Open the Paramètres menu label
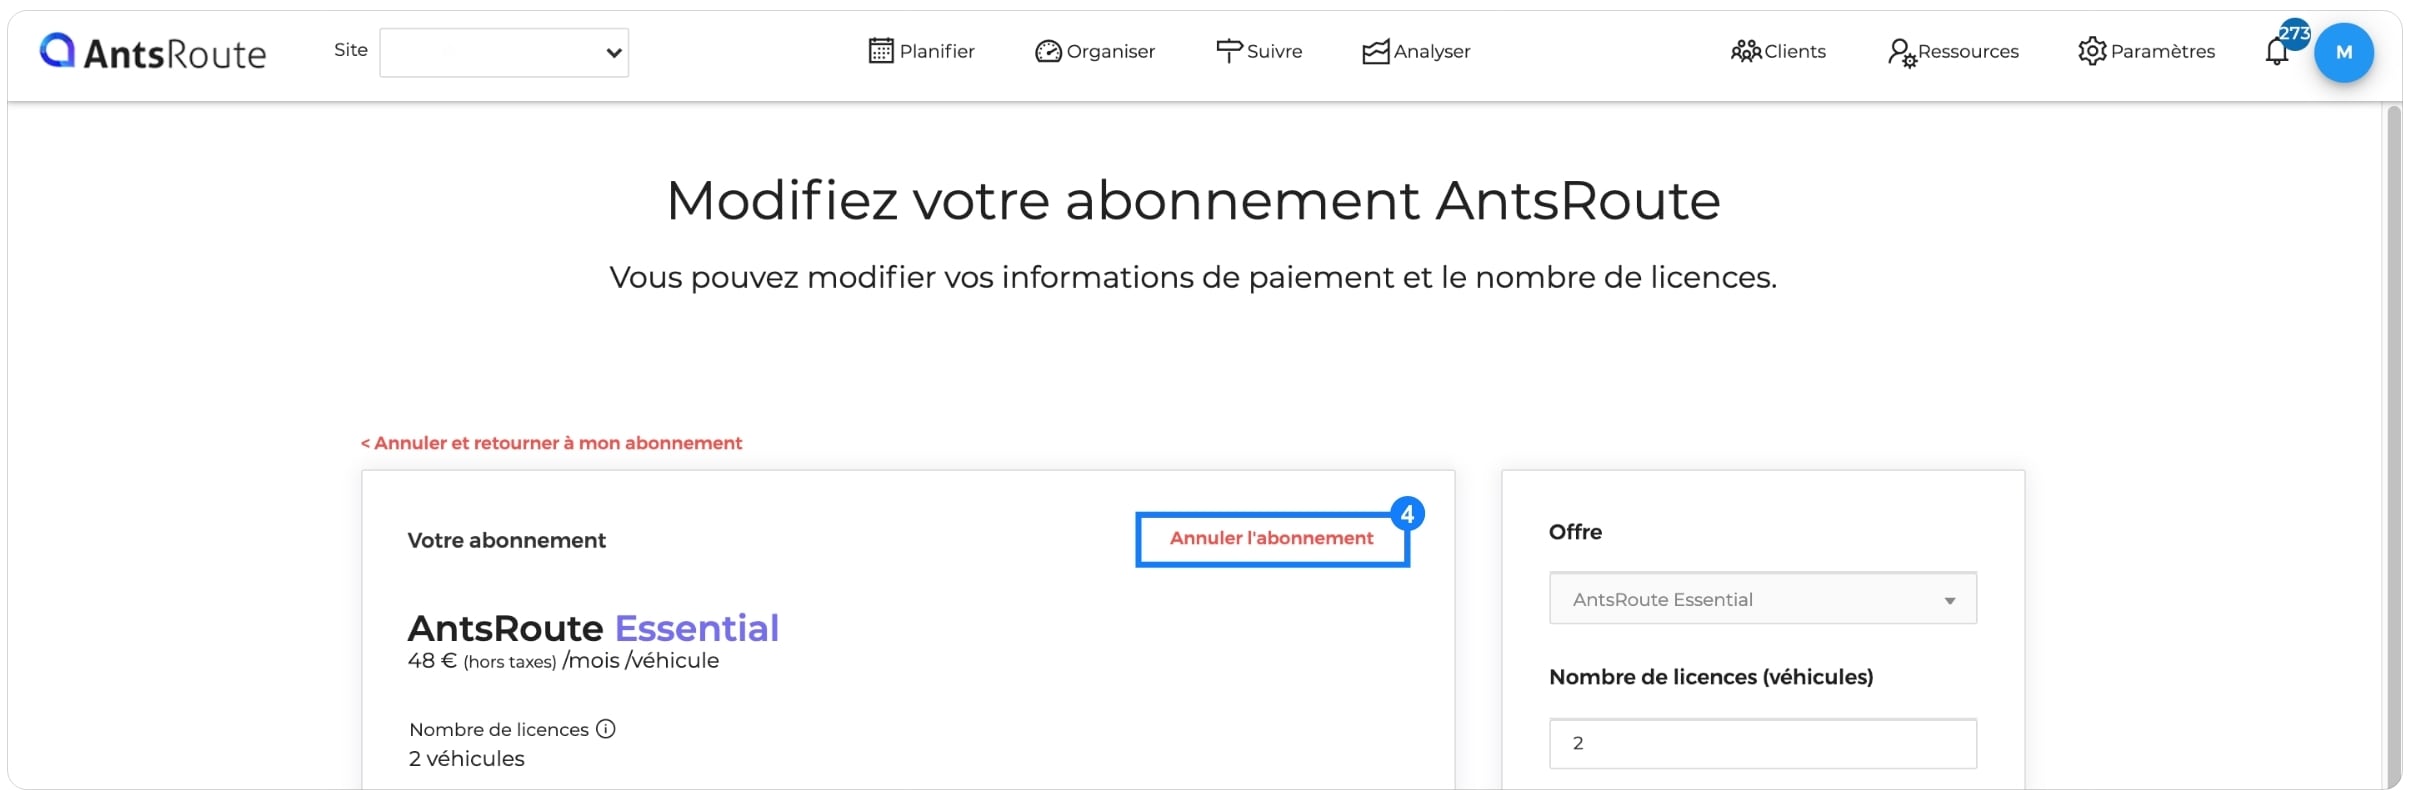Image resolution: width=2410 pixels, height=799 pixels. click(x=2163, y=51)
